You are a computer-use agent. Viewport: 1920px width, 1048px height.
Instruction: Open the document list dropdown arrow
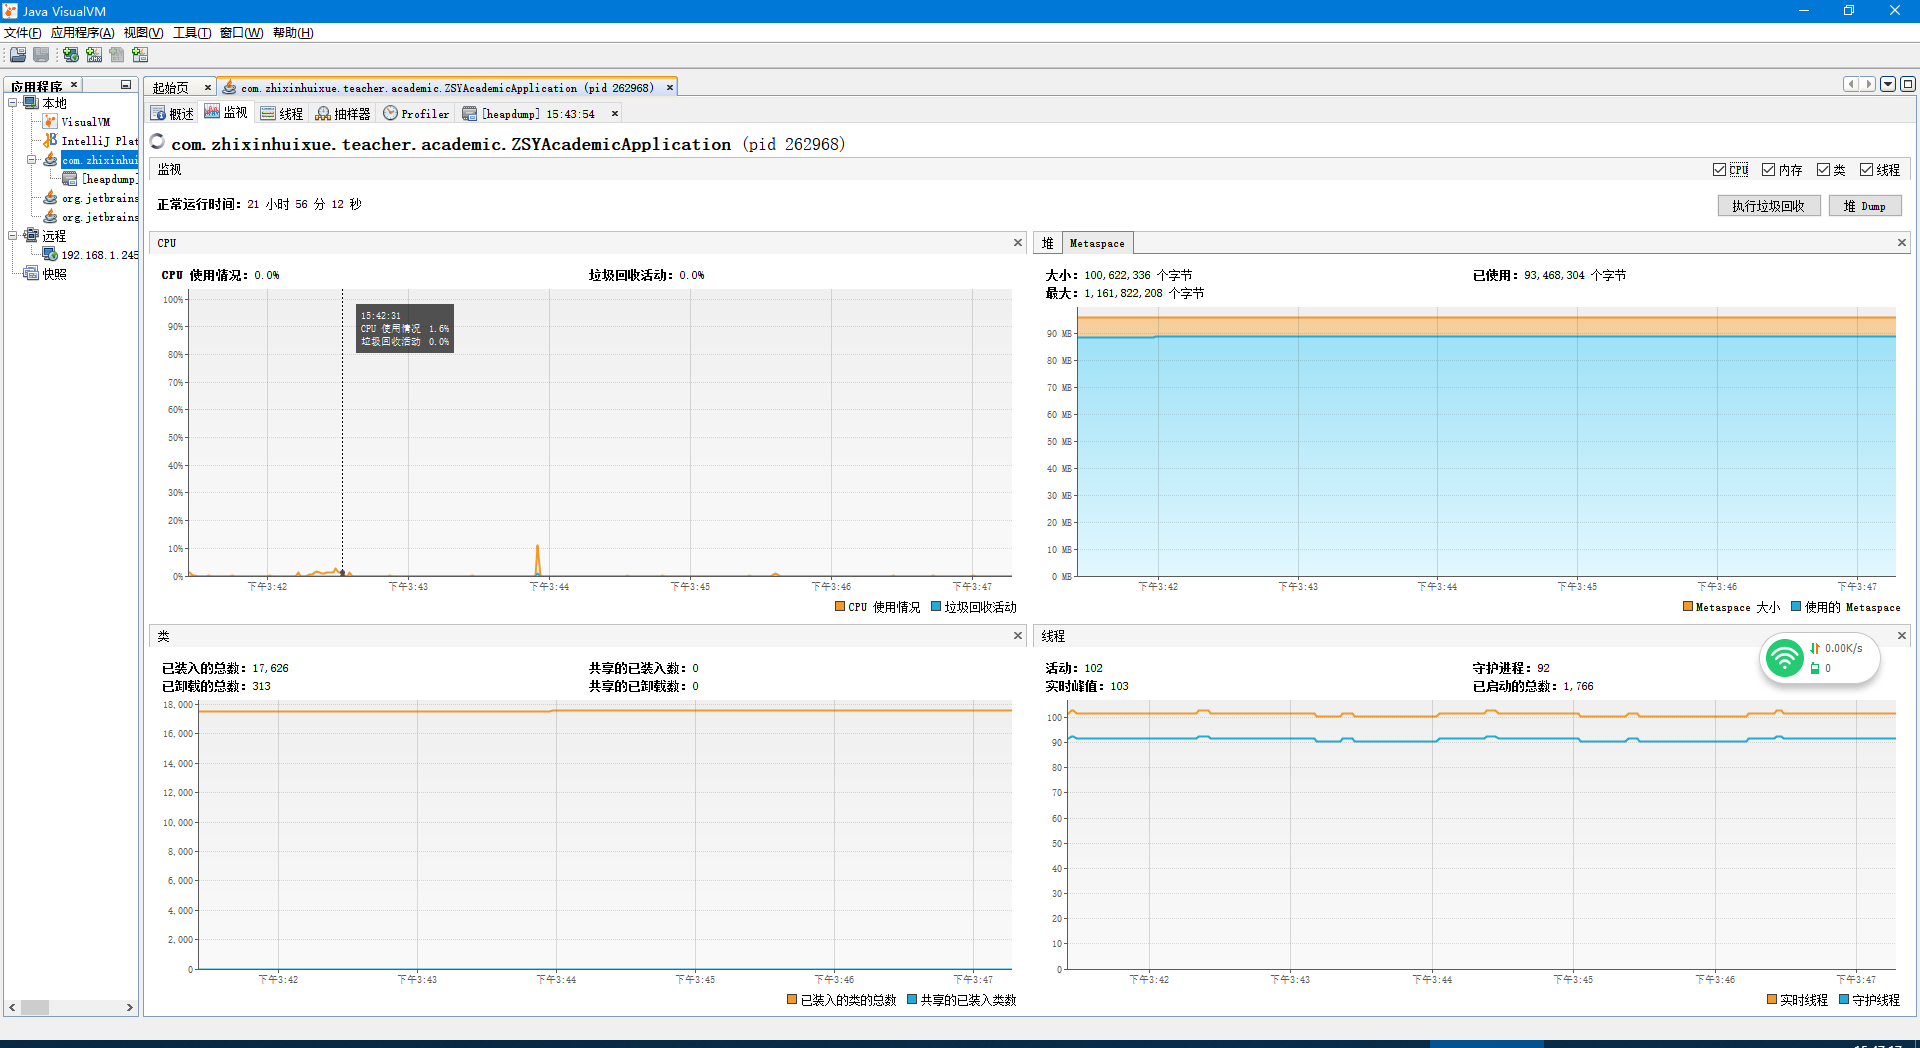tap(1888, 84)
